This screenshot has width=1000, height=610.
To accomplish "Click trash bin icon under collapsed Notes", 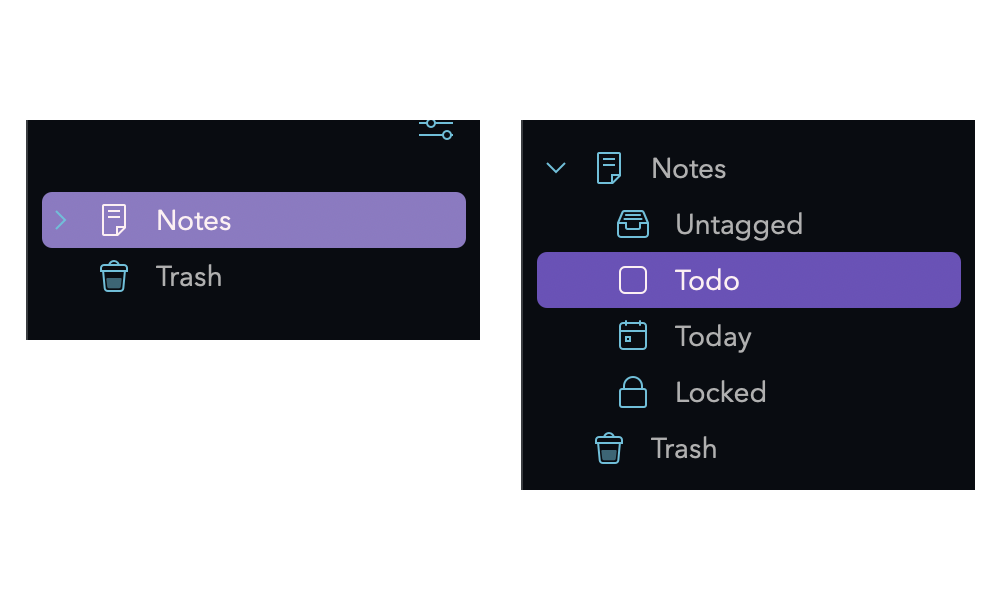I will point(114,276).
